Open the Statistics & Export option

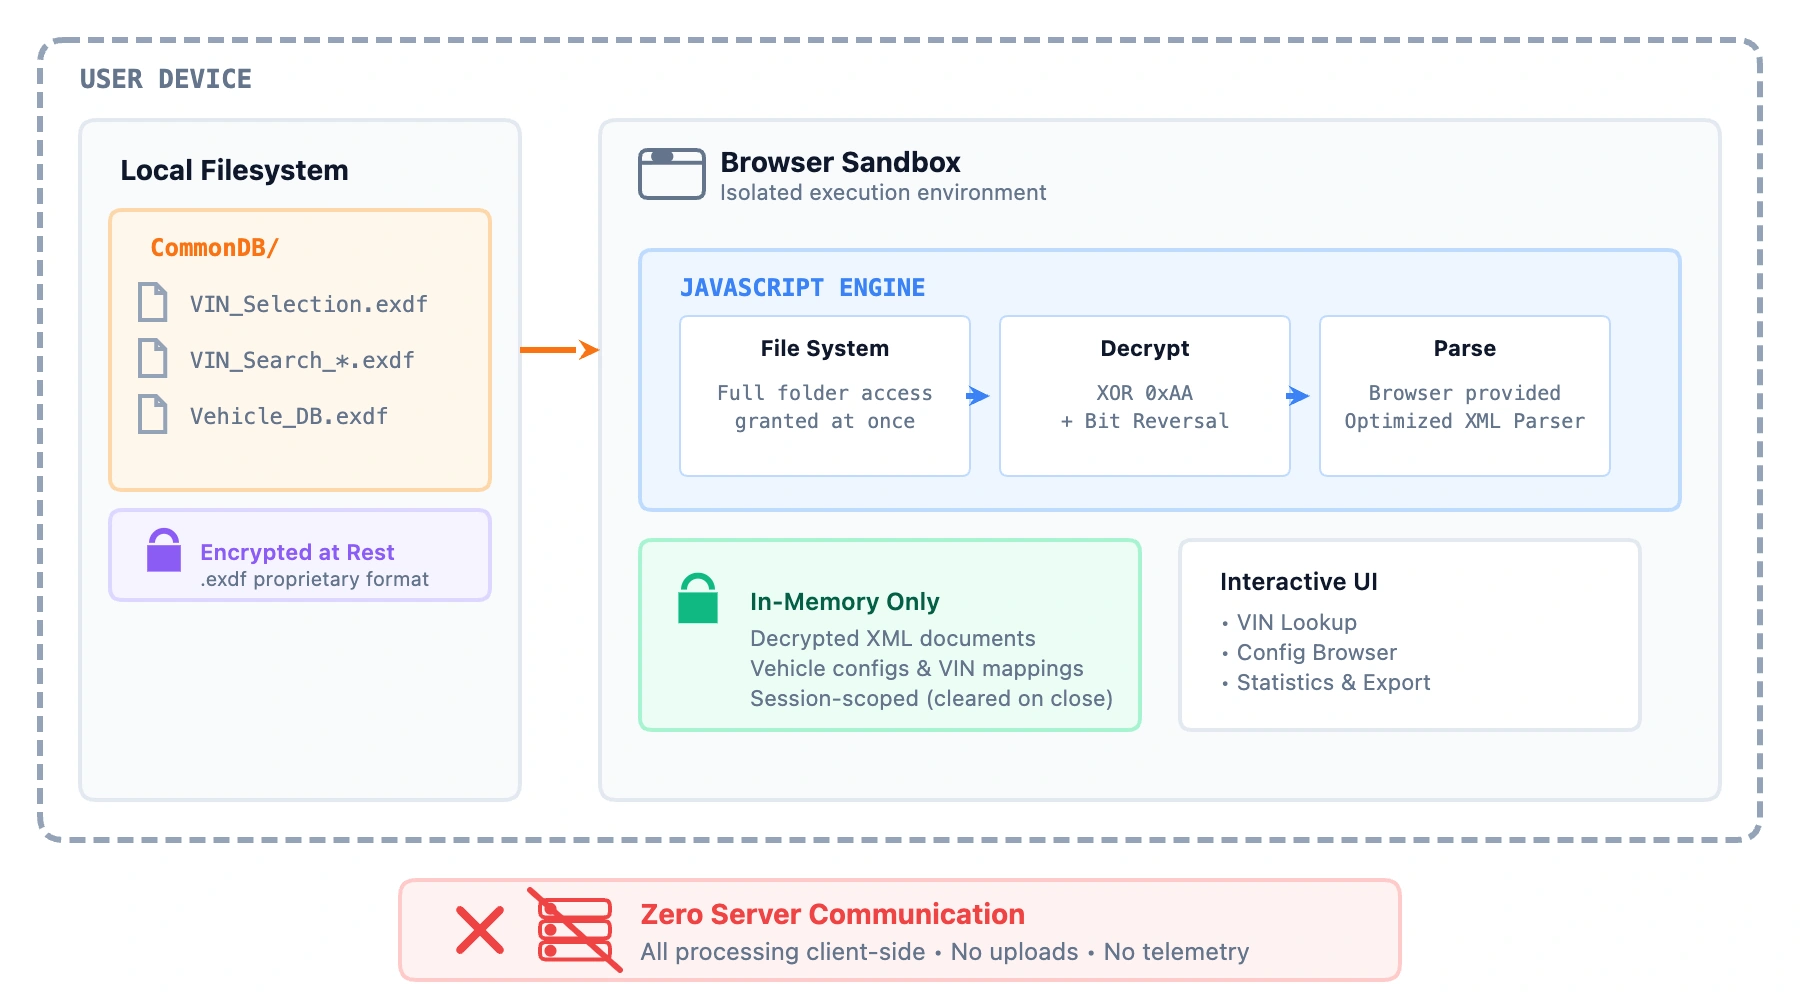(x=1334, y=682)
